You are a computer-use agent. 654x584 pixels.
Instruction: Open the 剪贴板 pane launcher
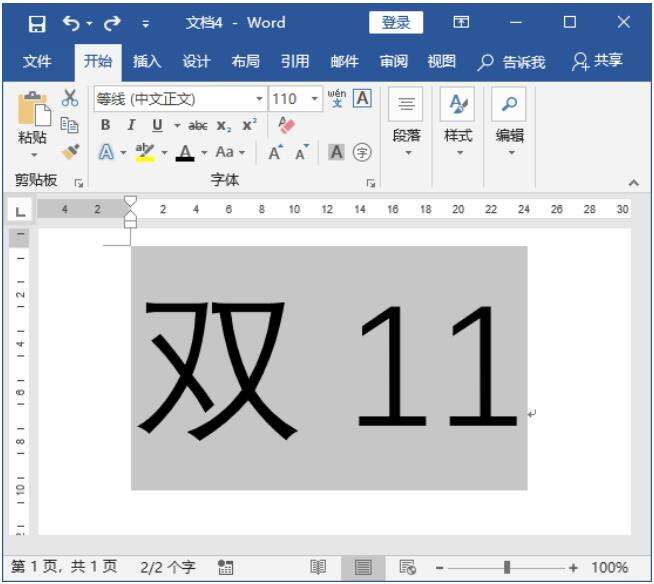[78, 183]
